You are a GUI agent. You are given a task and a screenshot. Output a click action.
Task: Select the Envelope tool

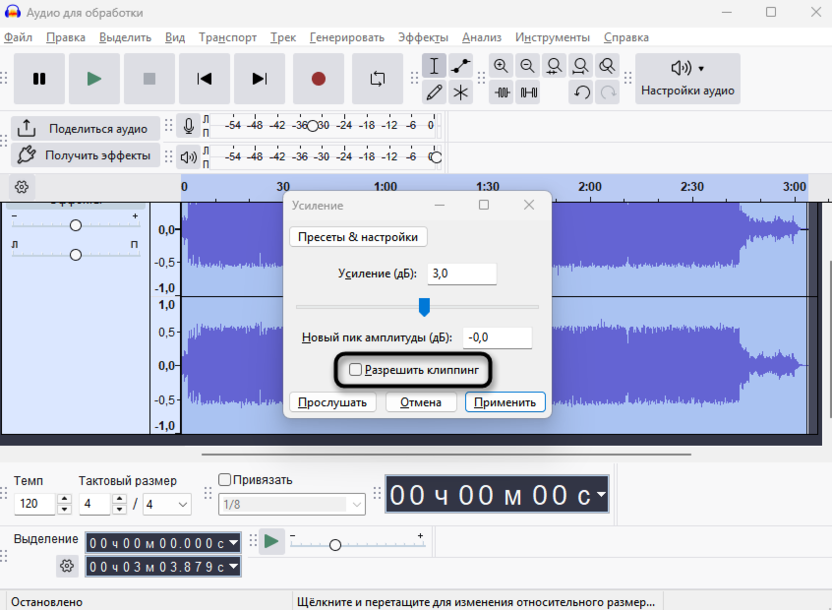[x=460, y=65]
